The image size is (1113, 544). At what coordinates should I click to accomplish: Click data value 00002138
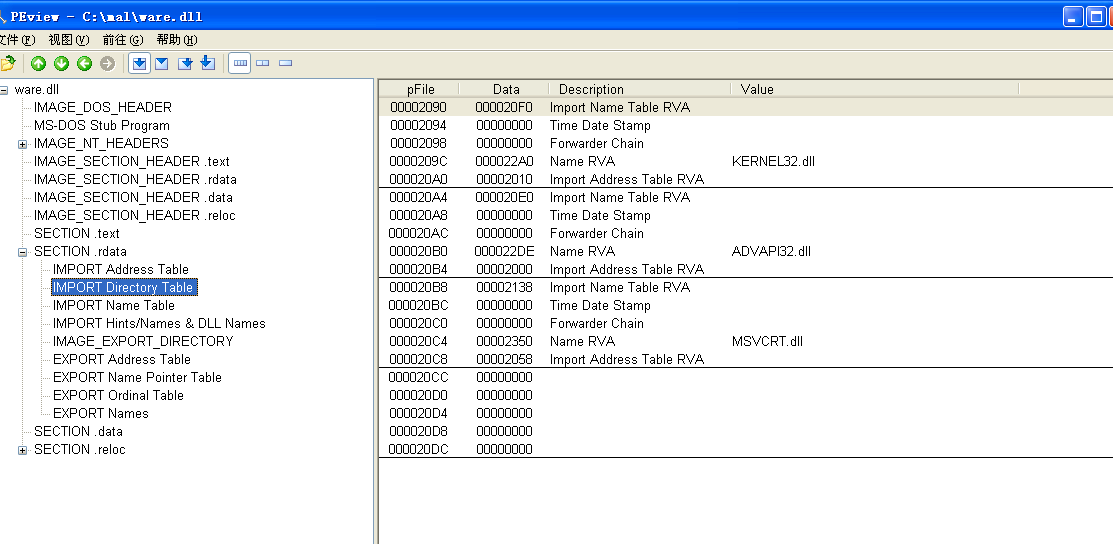(x=504, y=288)
